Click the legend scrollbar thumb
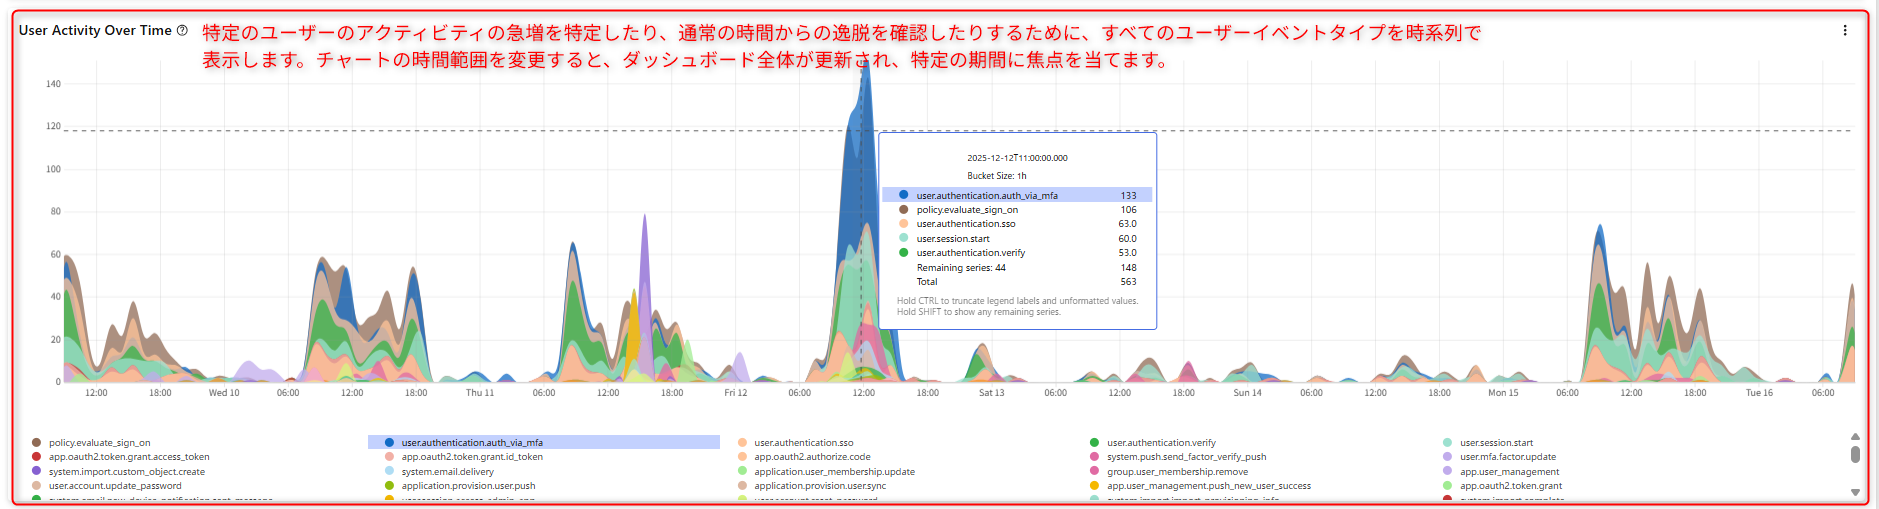The image size is (1879, 509). [1855, 454]
